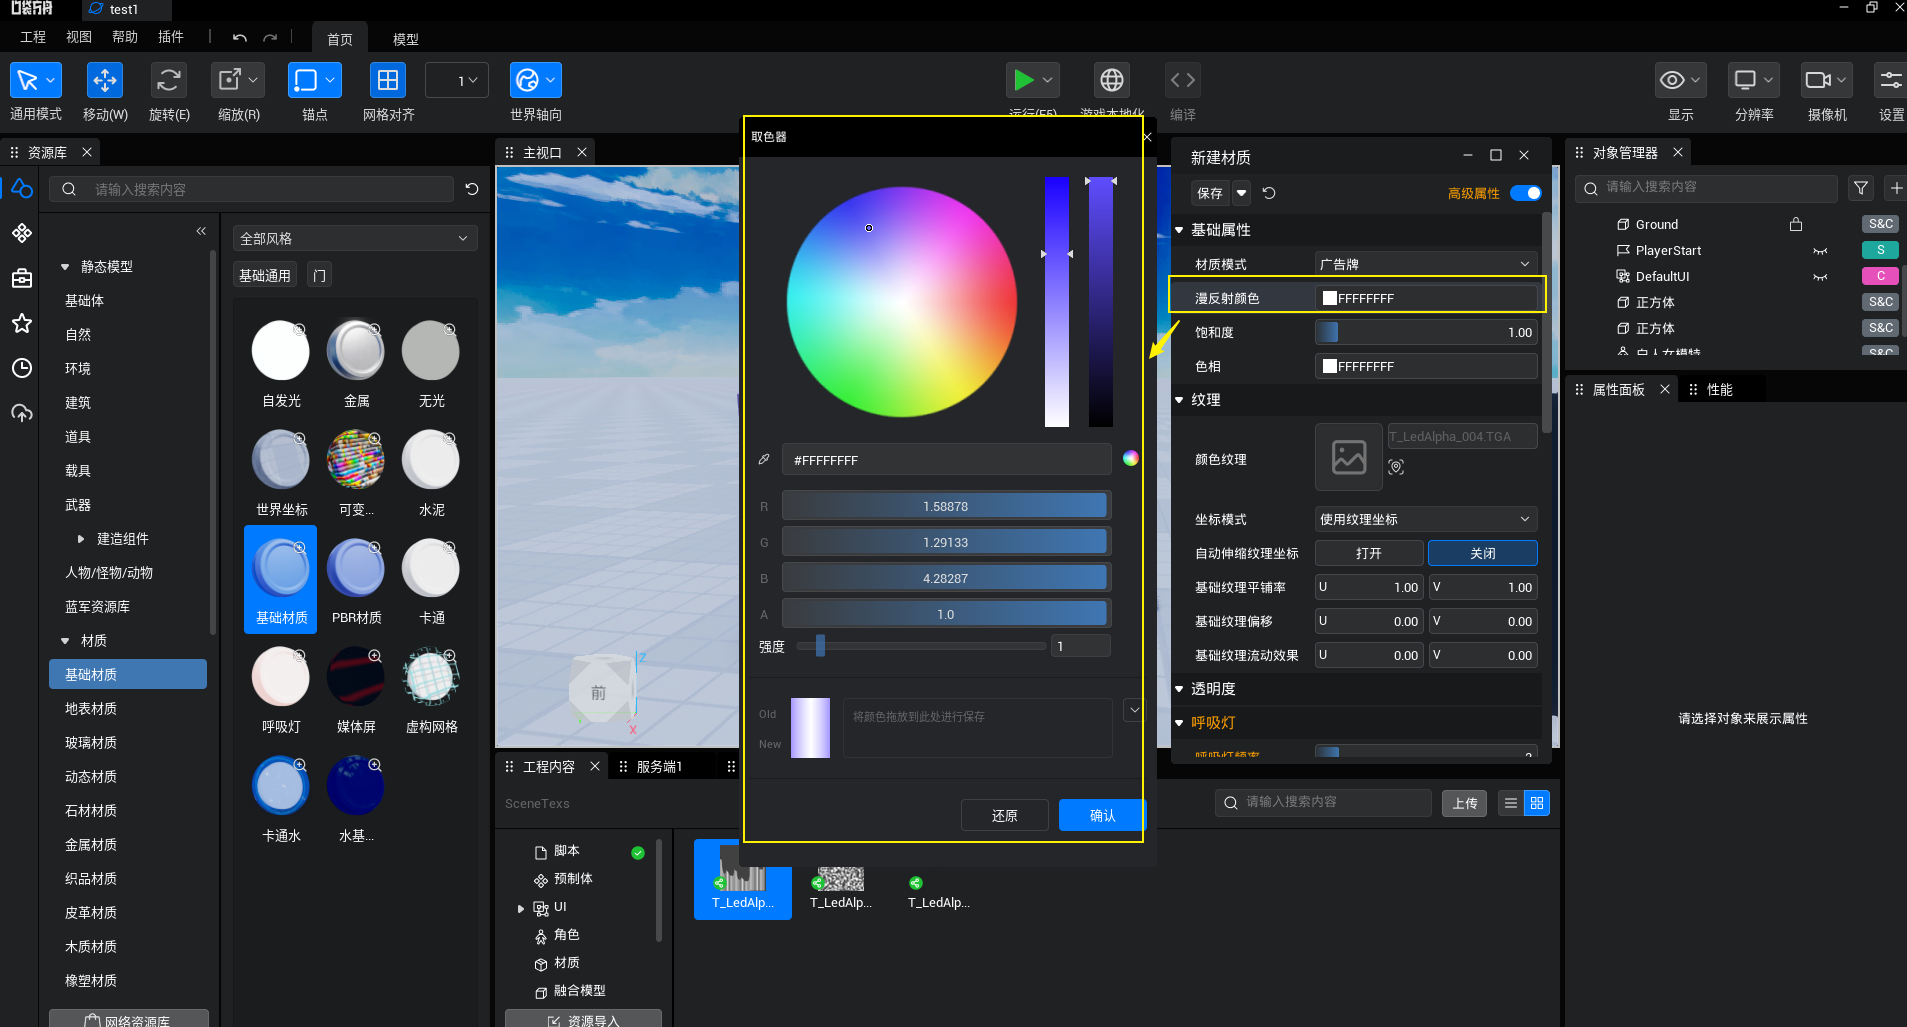
Task: Open game localization globe icon
Action: click(1112, 80)
